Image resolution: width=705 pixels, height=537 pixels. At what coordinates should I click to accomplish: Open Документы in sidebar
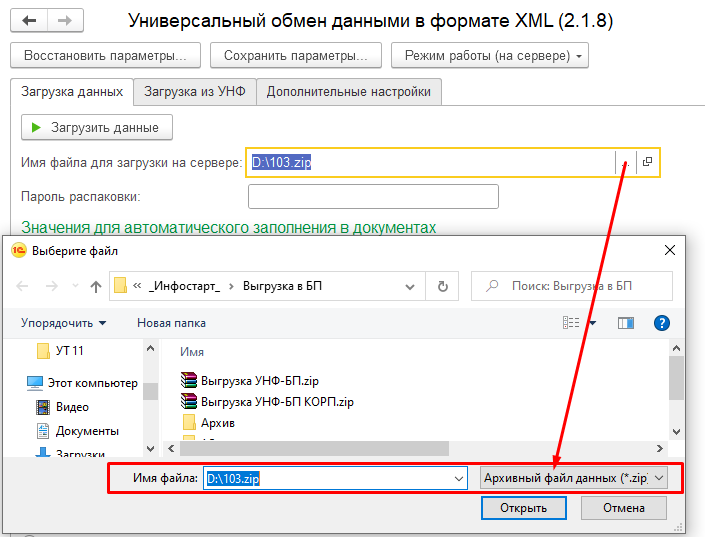point(77,431)
